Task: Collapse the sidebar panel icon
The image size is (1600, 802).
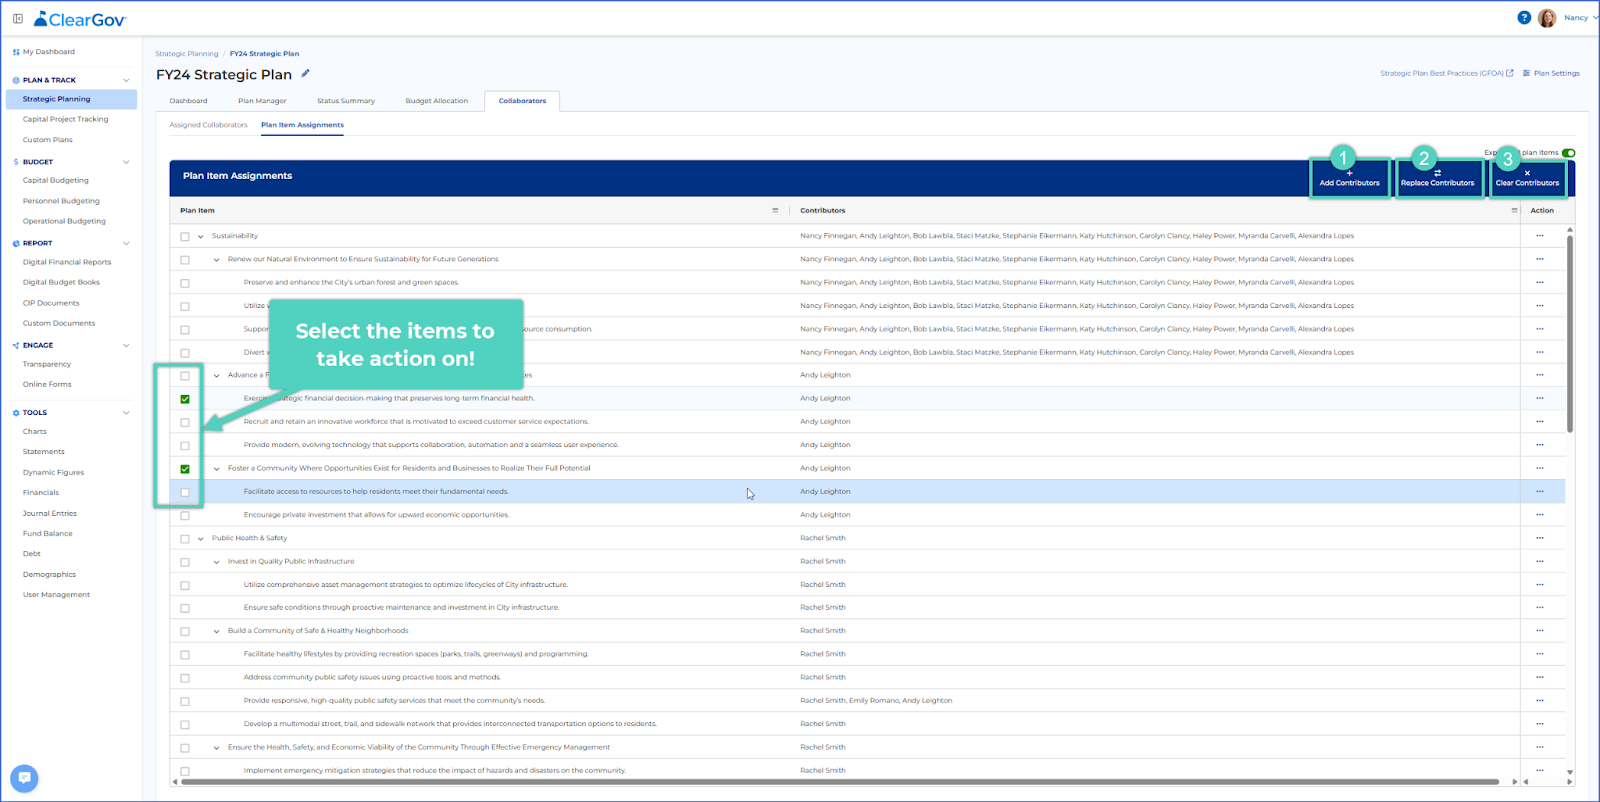Action: click(x=18, y=18)
